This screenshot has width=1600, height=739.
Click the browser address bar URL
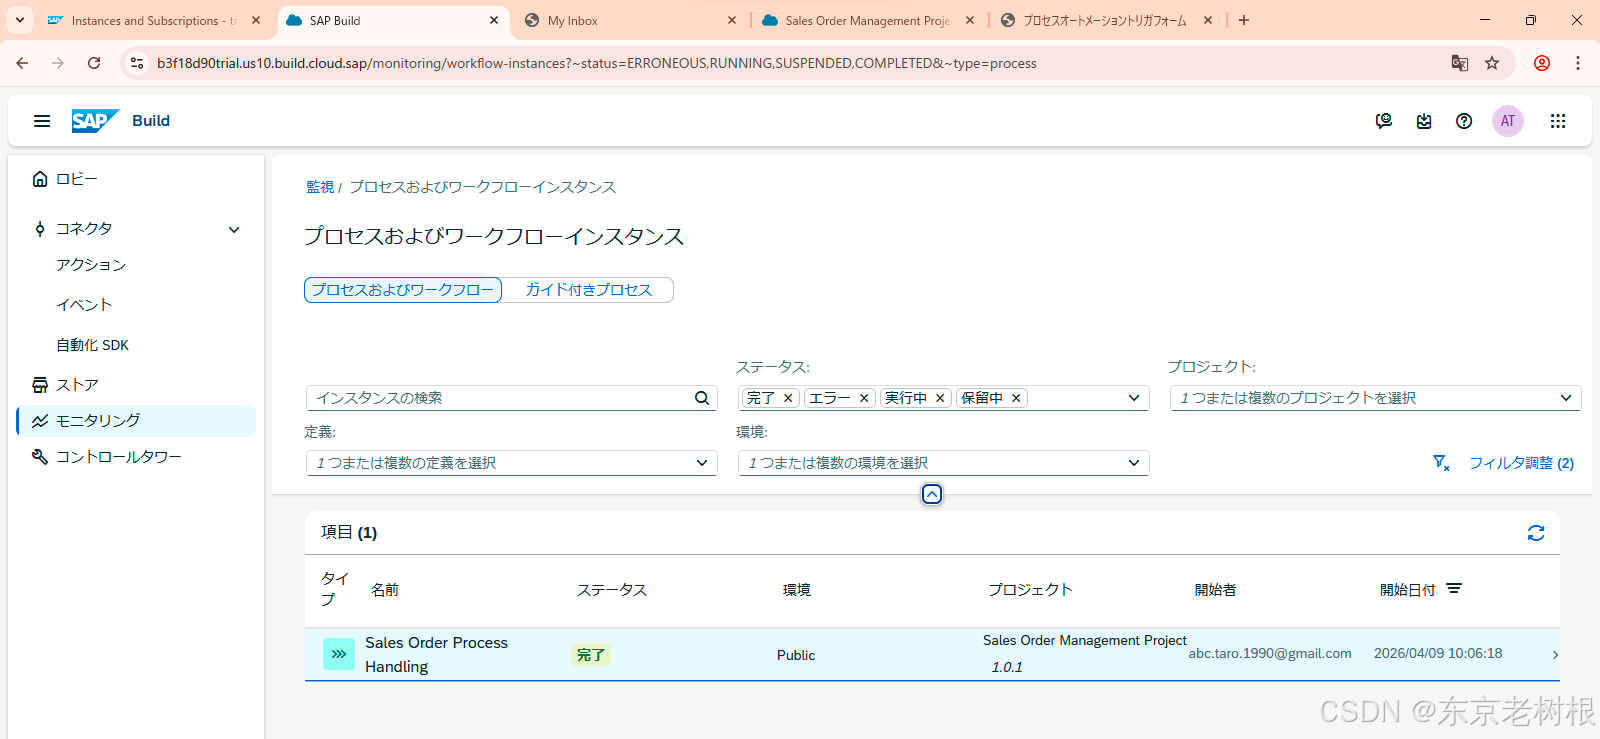coord(596,63)
